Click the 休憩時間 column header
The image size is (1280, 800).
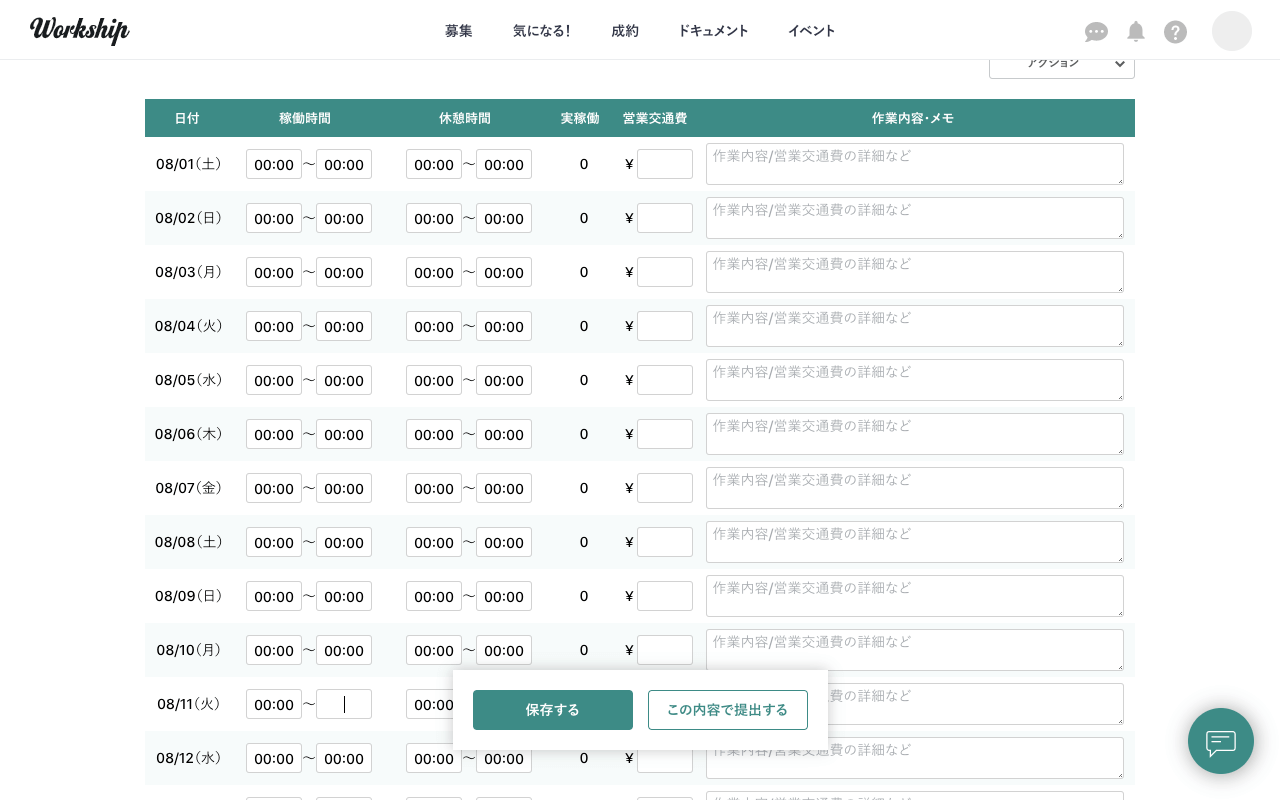coord(465,118)
